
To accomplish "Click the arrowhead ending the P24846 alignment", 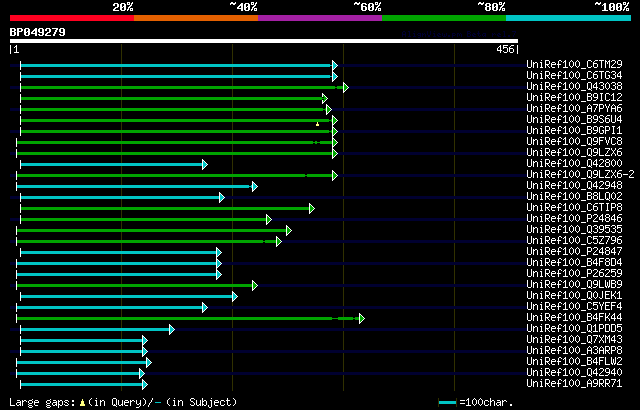I will click(x=269, y=219).
